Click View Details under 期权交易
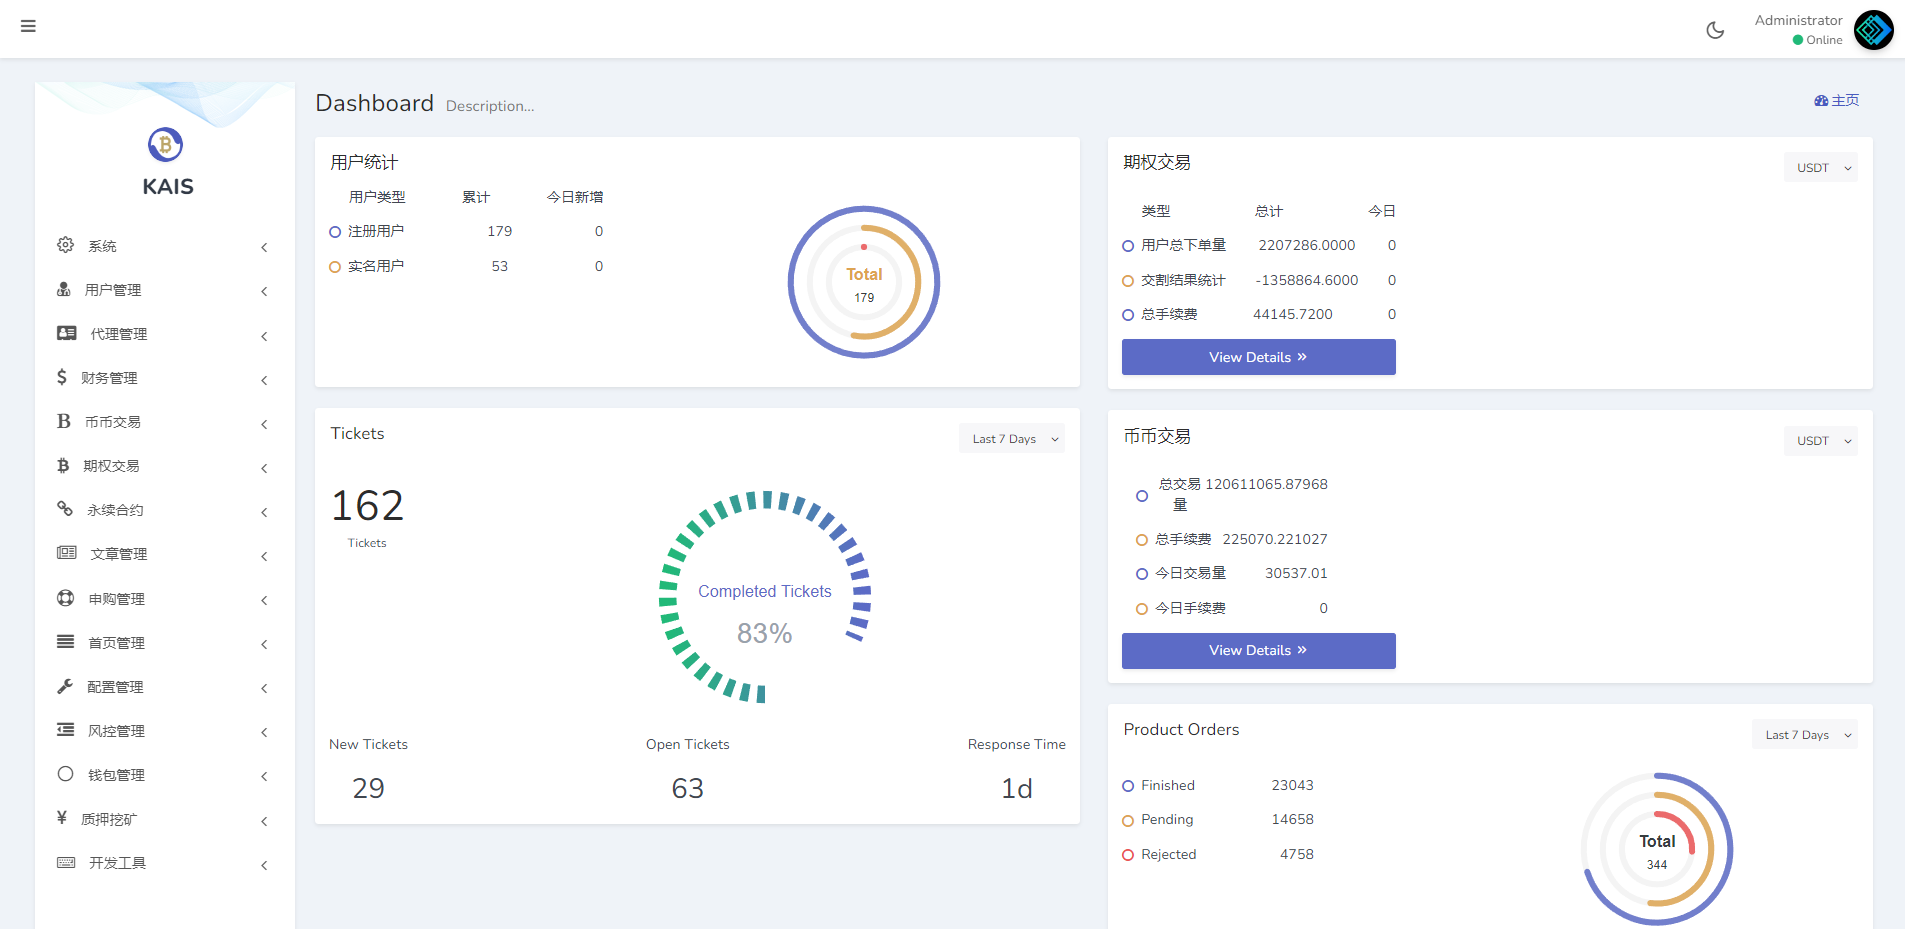The height and width of the screenshot is (929, 1905). point(1258,357)
